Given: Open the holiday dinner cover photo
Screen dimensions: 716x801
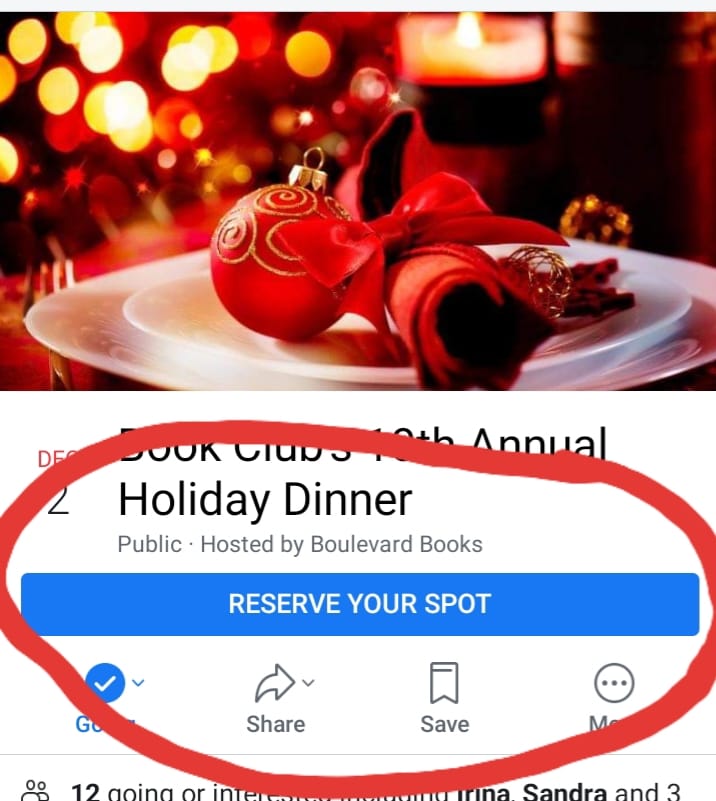Looking at the screenshot, I should [358, 201].
